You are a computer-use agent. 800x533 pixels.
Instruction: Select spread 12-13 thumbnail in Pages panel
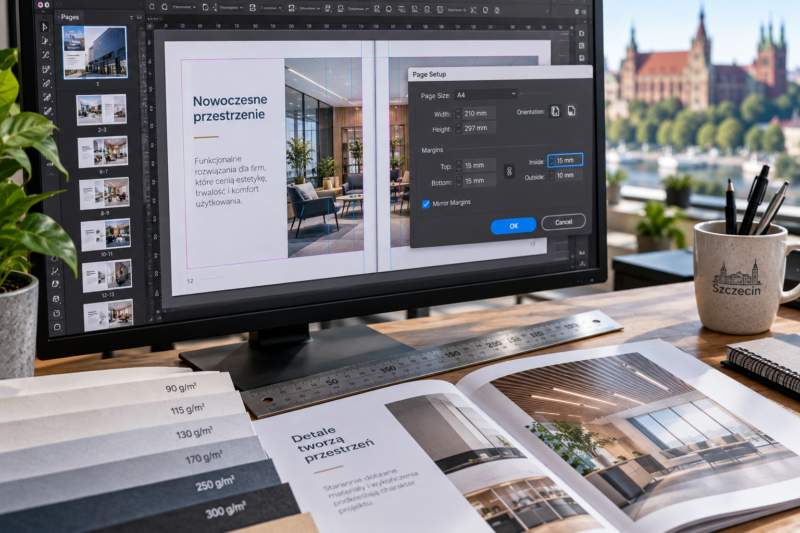coord(107,275)
